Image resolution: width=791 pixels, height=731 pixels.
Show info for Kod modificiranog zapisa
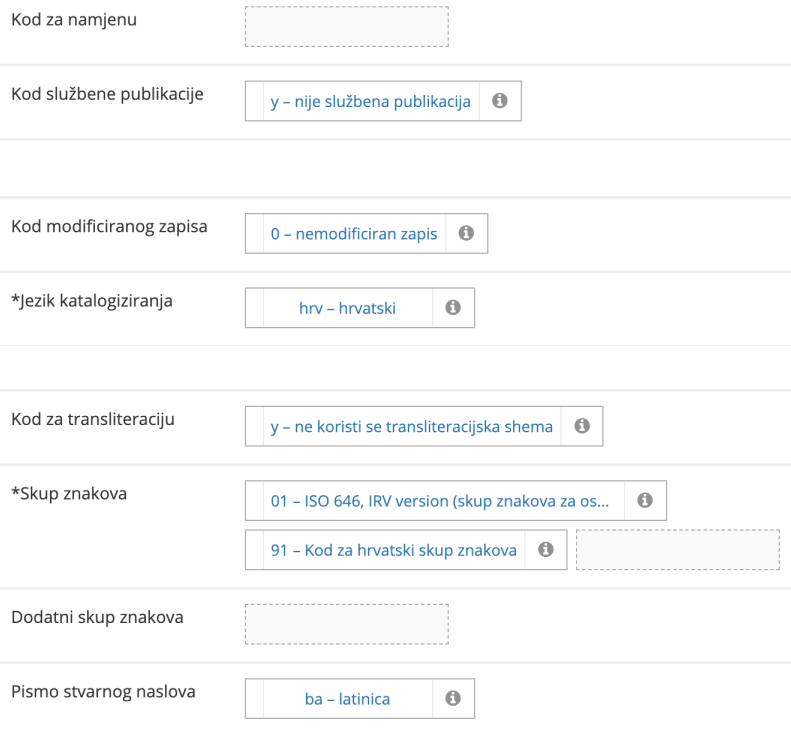pyautogui.click(x=466, y=233)
